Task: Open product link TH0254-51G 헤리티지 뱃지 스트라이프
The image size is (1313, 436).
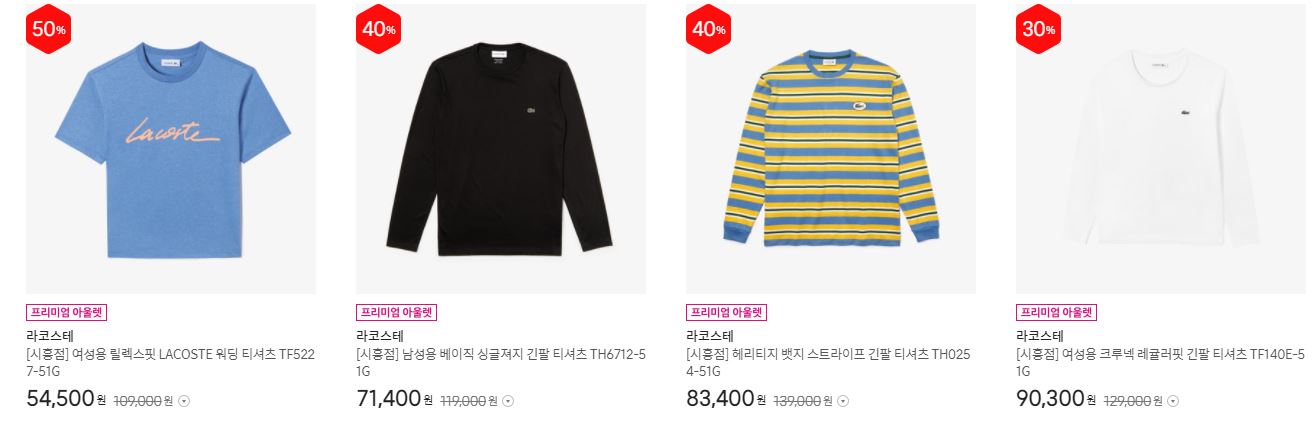Action: click(x=831, y=362)
